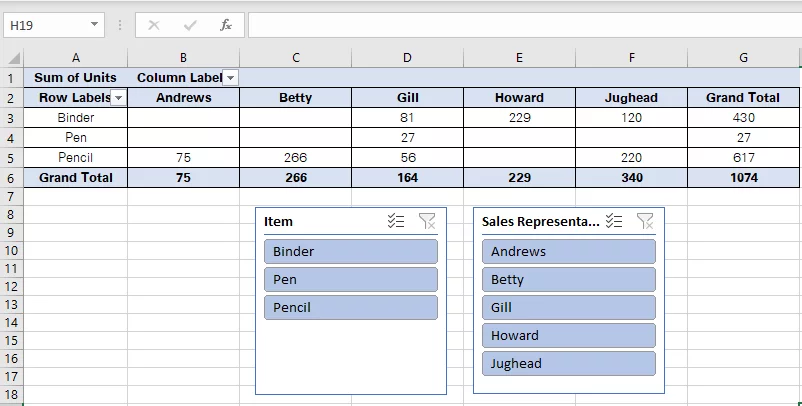The height and width of the screenshot is (406, 802).
Task: Select row 6 header
Action: click(x=11, y=177)
